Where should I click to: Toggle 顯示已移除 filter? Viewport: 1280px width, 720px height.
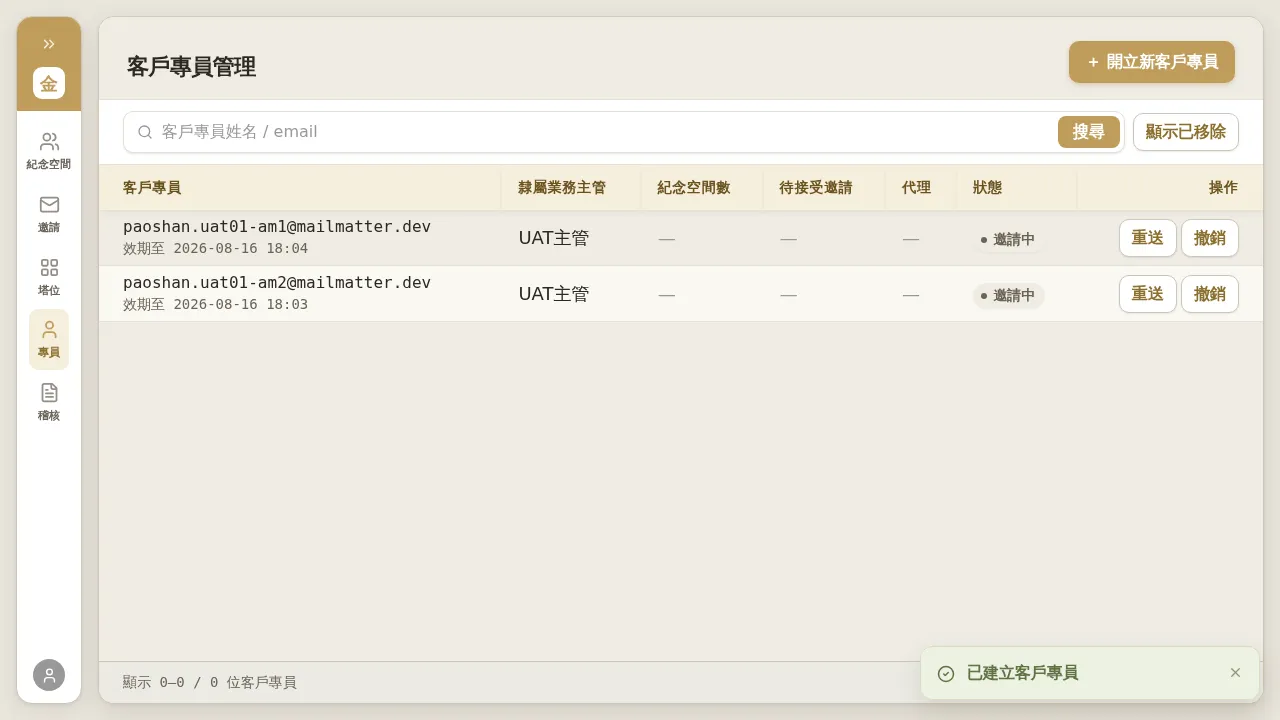1186,132
